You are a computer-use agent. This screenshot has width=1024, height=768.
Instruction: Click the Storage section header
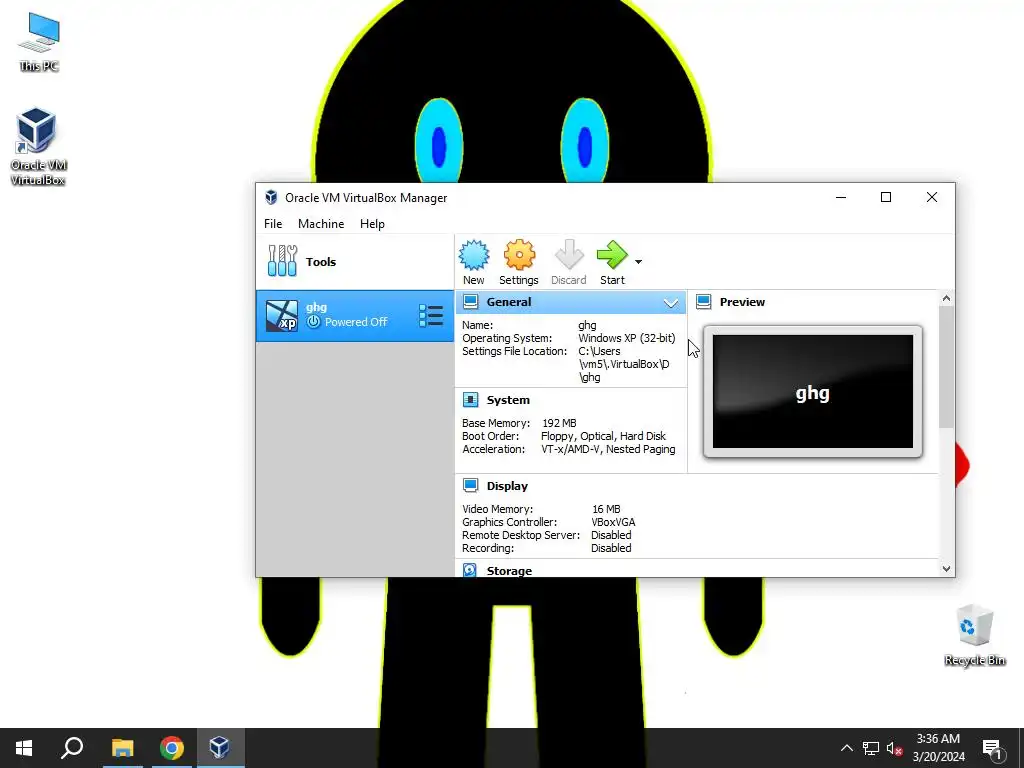click(509, 571)
